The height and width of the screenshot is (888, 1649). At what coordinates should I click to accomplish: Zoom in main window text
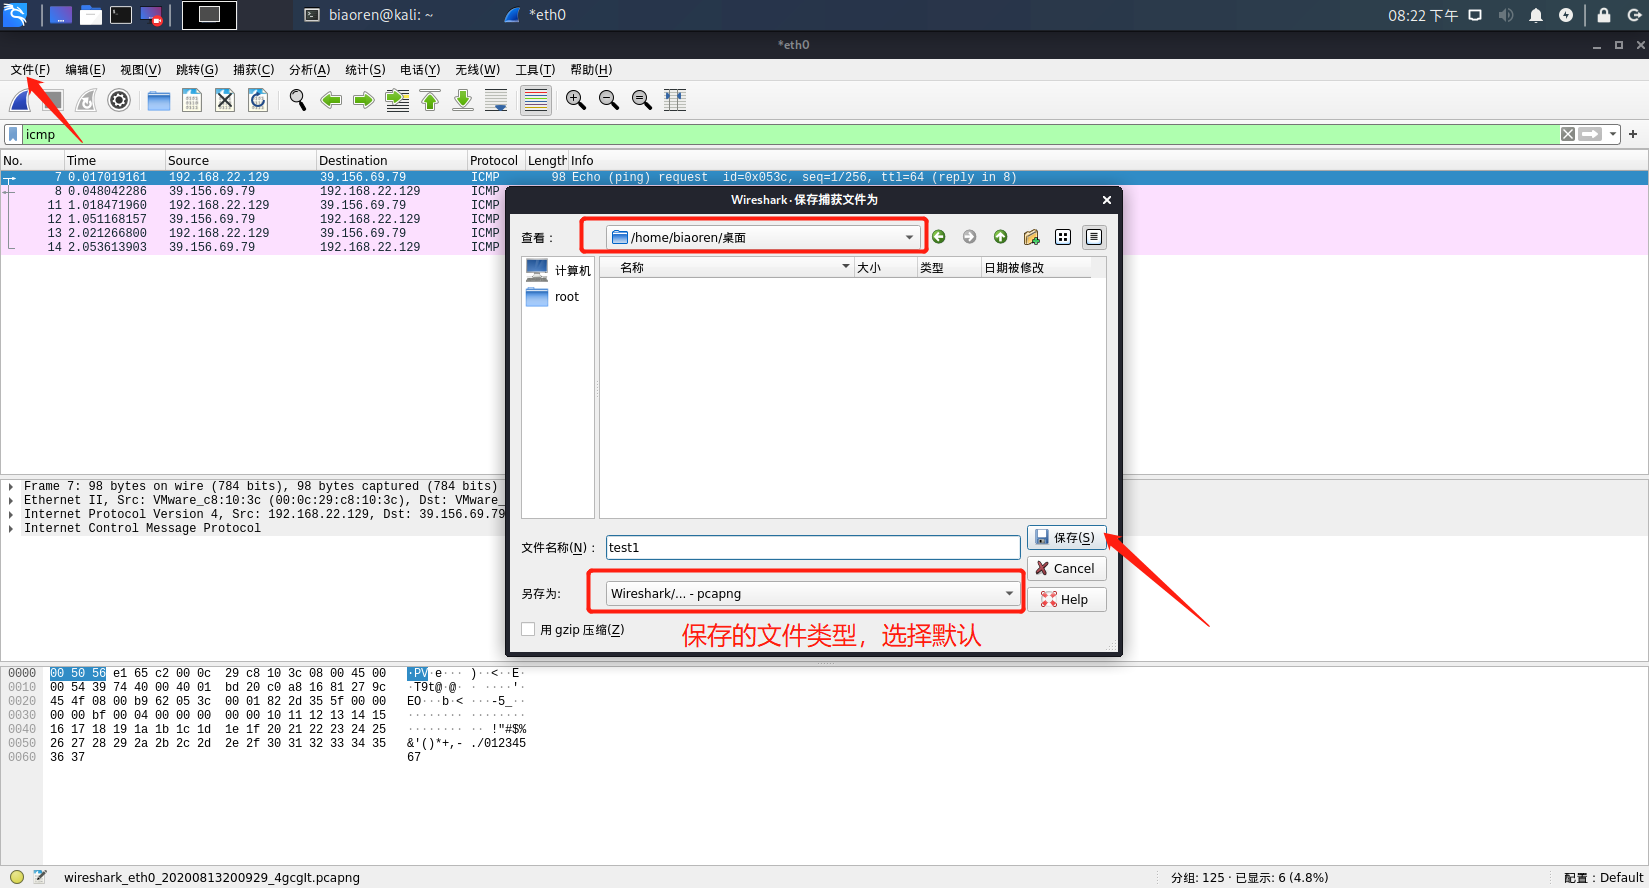point(576,100)
